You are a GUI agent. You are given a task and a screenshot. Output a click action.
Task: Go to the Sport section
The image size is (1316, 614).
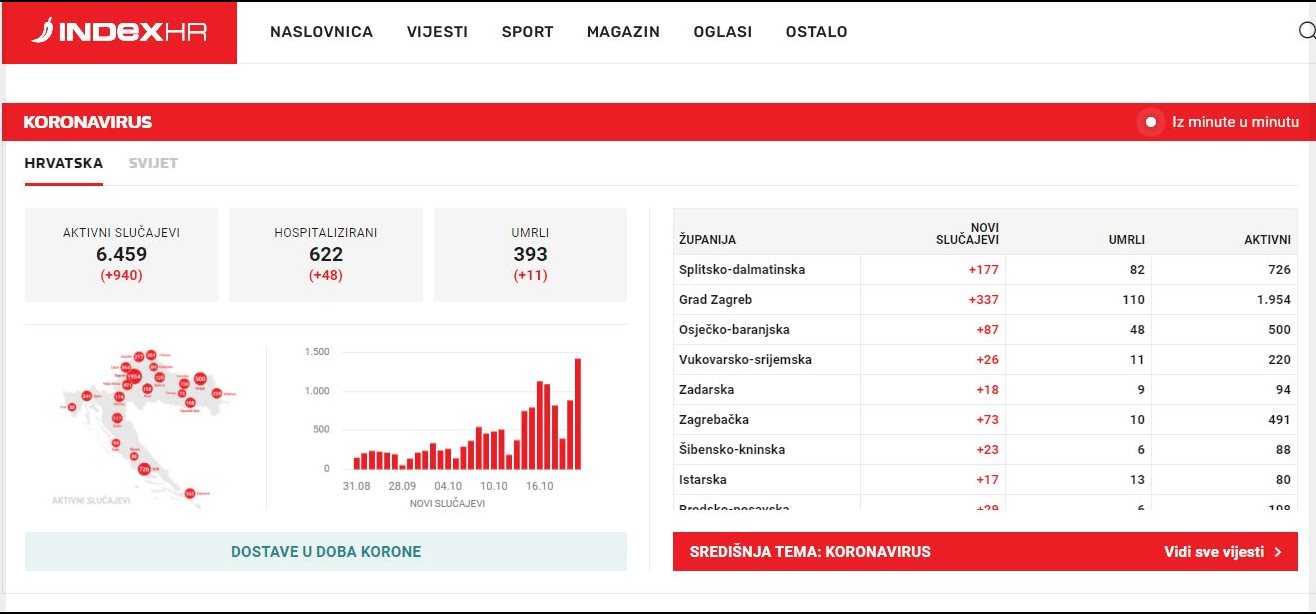(x=527, y=32)
